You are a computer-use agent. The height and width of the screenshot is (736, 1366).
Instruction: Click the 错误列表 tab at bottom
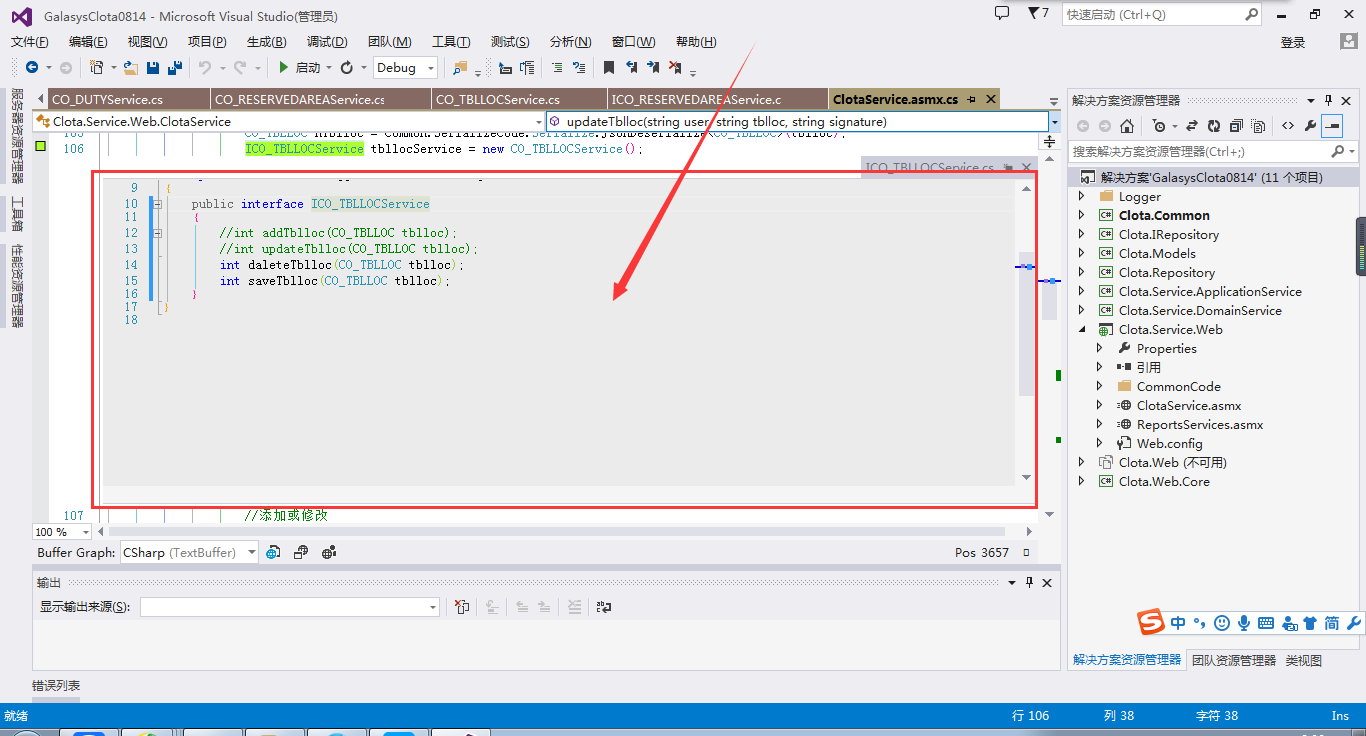tap(56, 686)
